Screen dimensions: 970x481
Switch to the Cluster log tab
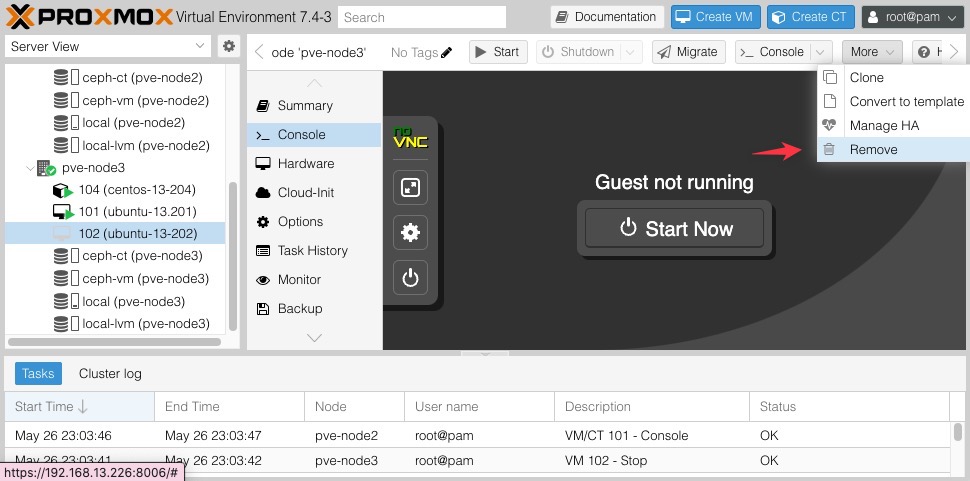110,373
